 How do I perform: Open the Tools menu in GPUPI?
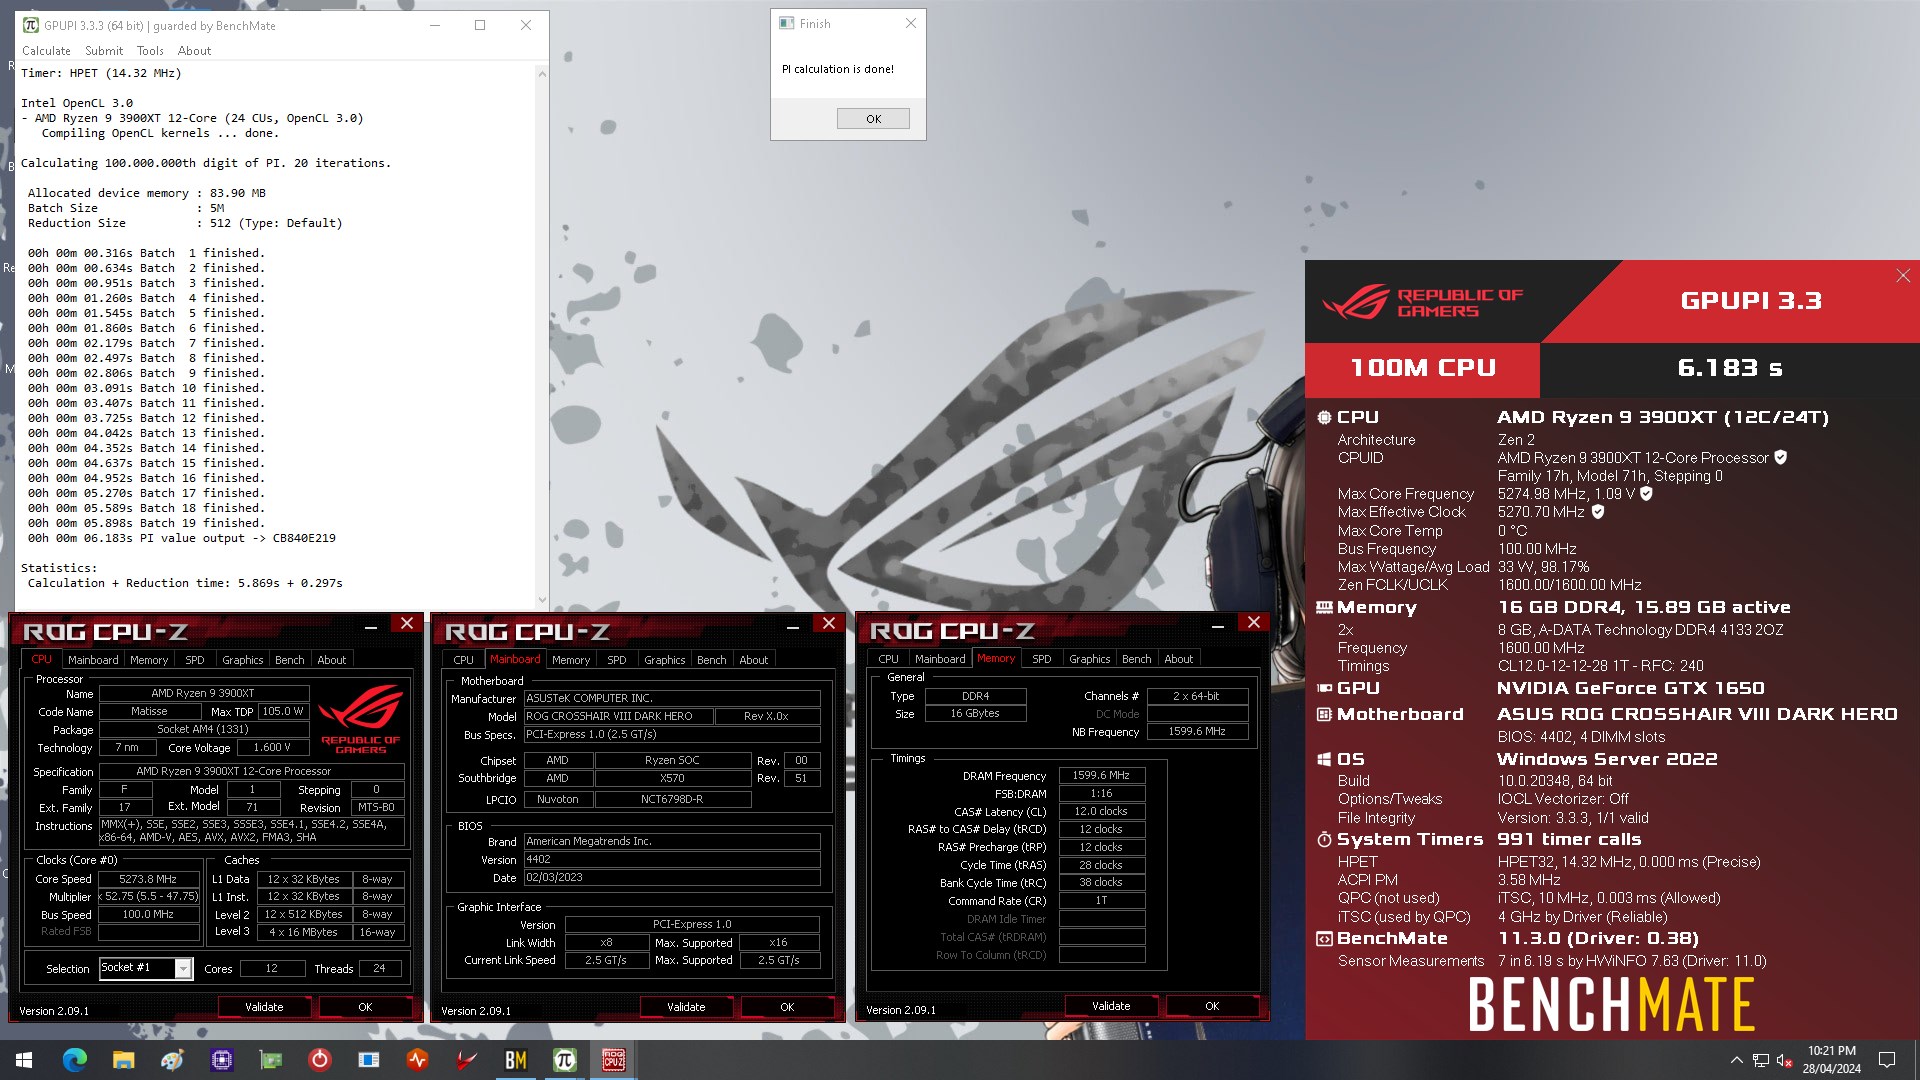(x=150, y=51)
